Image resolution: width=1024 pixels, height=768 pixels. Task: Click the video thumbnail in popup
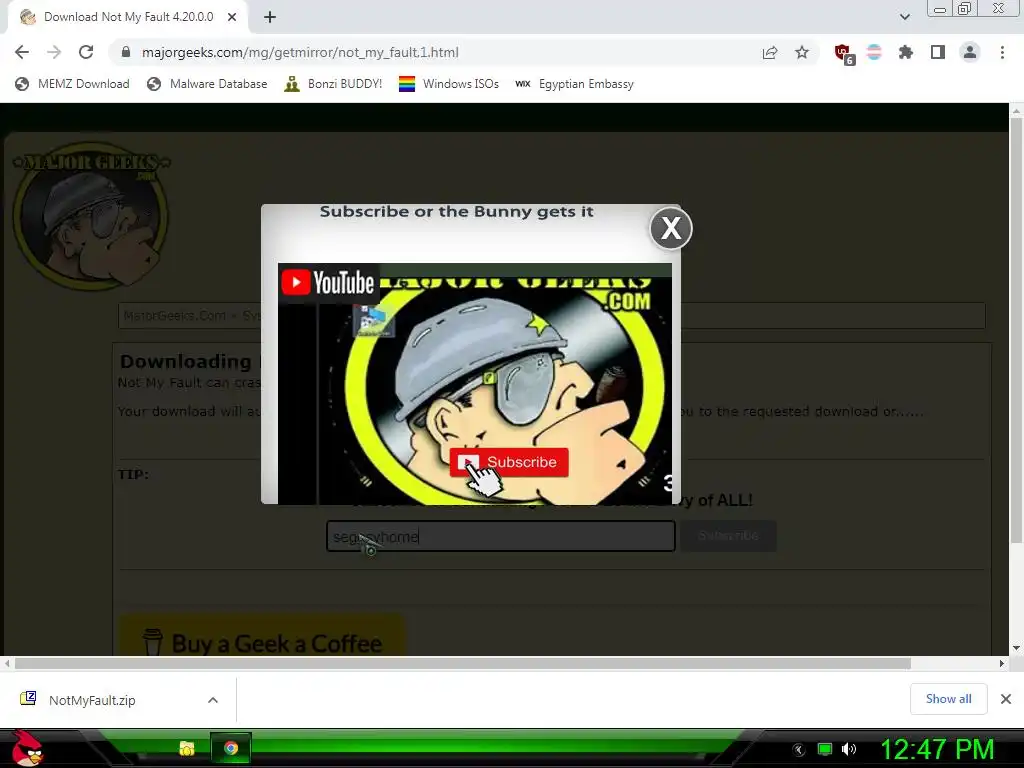pyautogui.click(x=475, y=383)
